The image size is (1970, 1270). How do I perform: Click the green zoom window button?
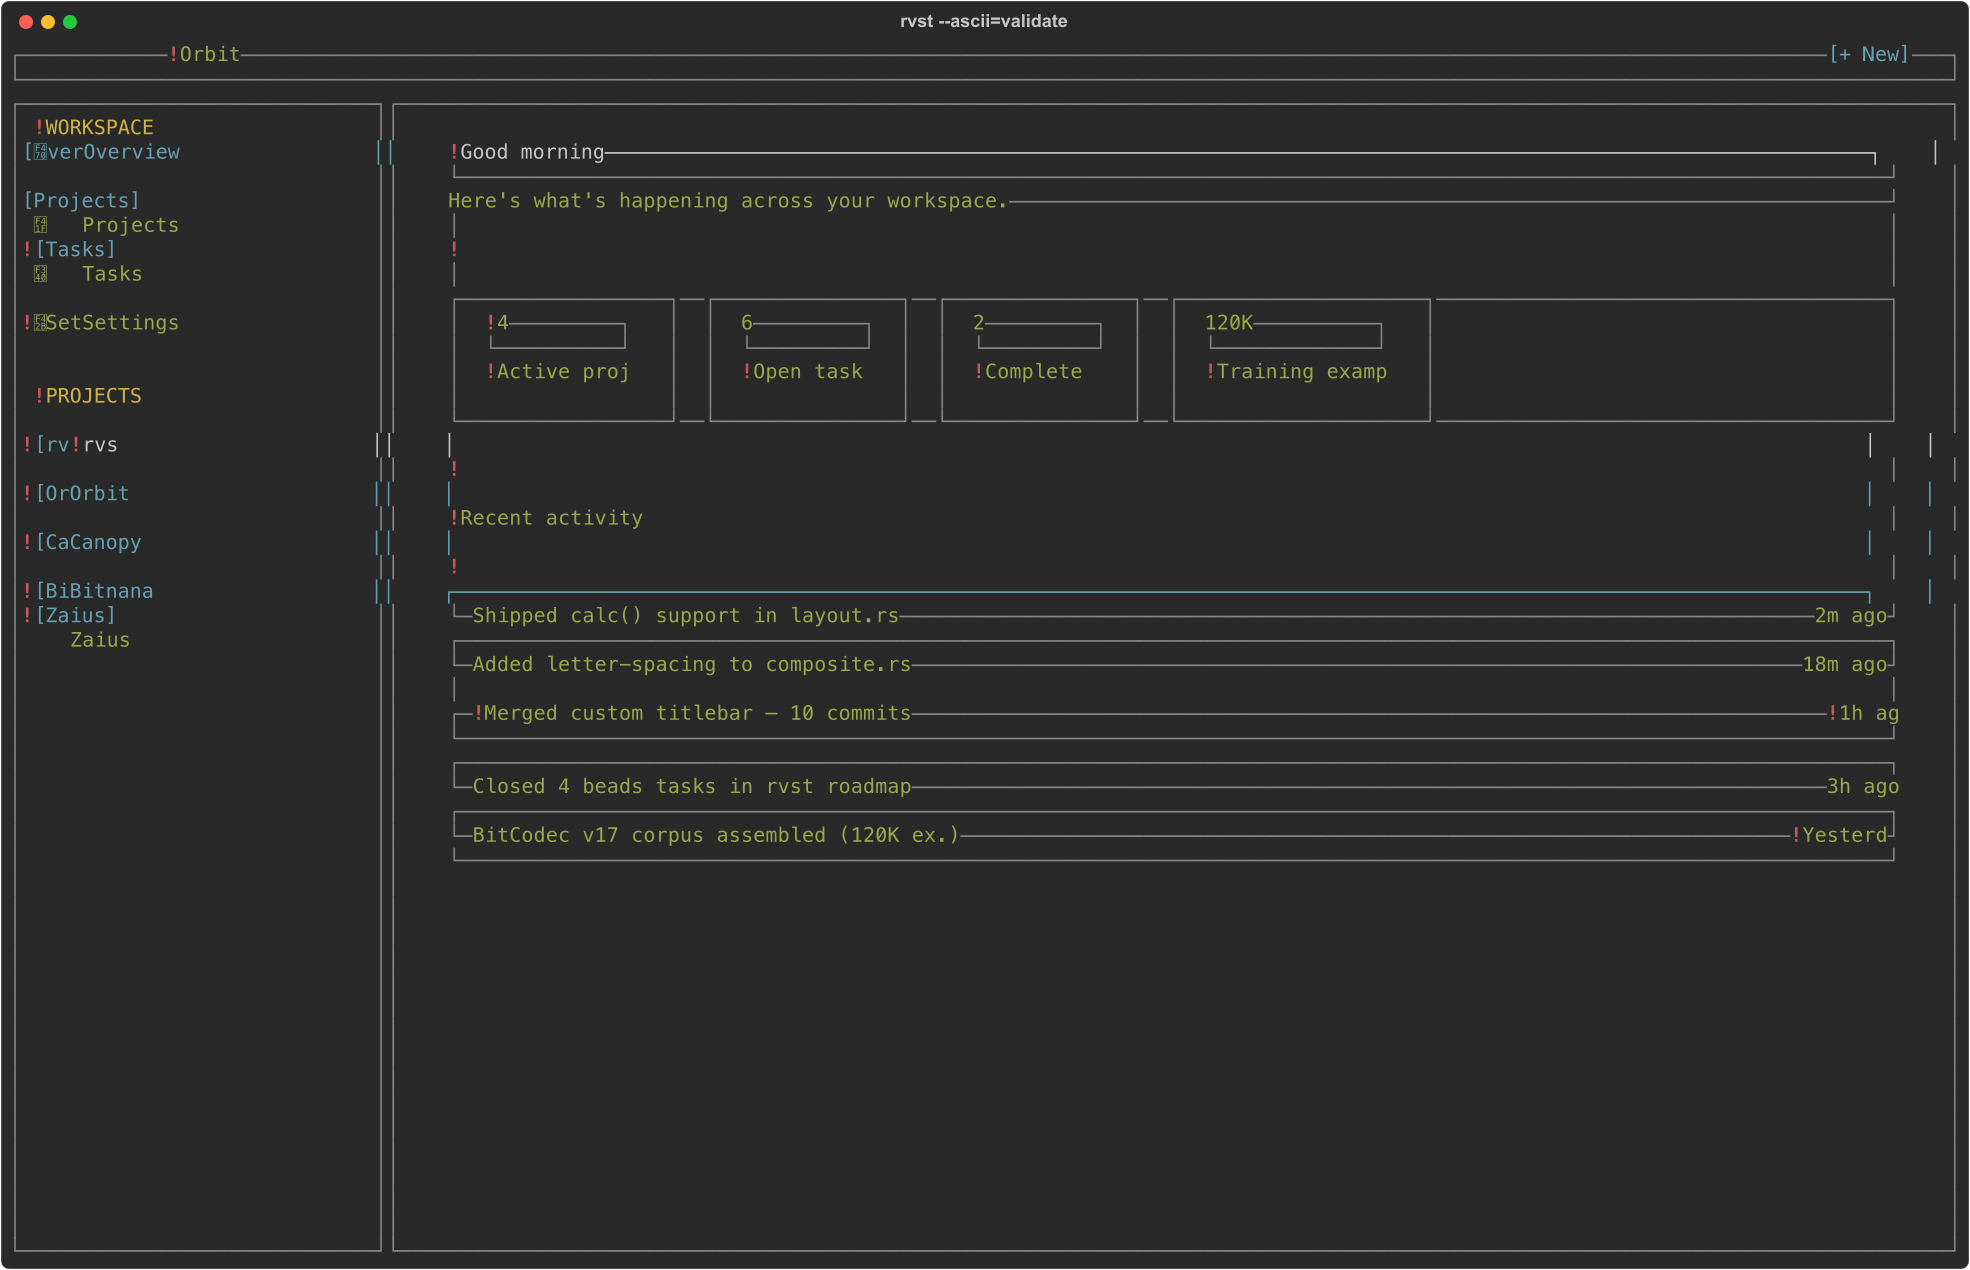point(70,22)
